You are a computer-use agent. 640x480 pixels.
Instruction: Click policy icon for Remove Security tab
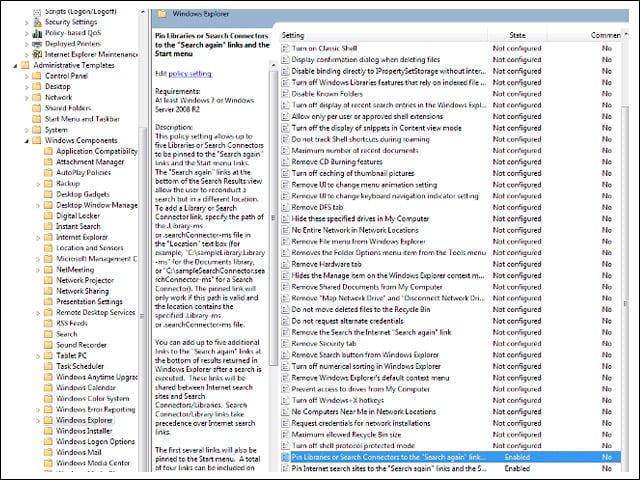(285, 344)
